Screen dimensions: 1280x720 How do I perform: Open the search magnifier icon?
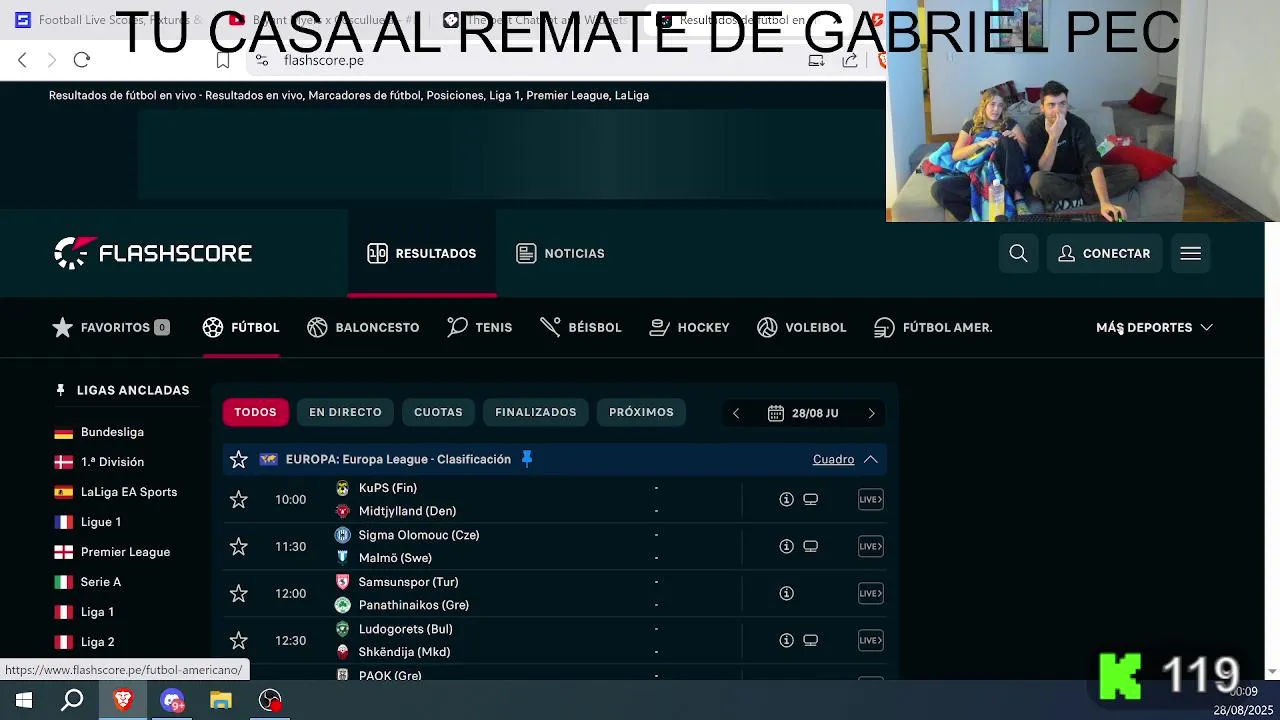pos(1018,254)
